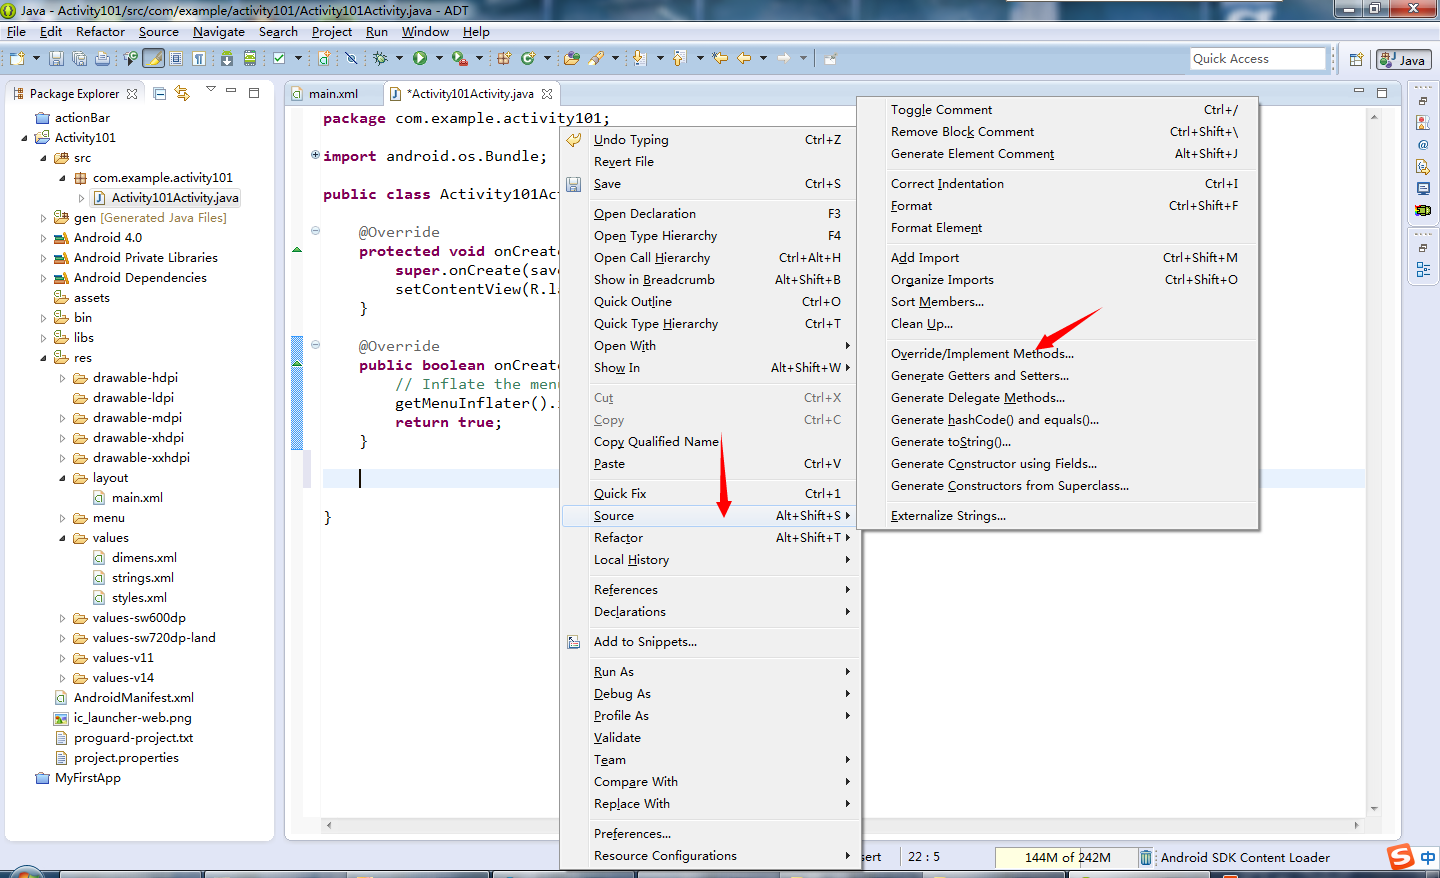The height and width of the screenshot is (878, 1440).
Task: Click Collapse All in Package Explorer
Action: [x=160, y=93]
